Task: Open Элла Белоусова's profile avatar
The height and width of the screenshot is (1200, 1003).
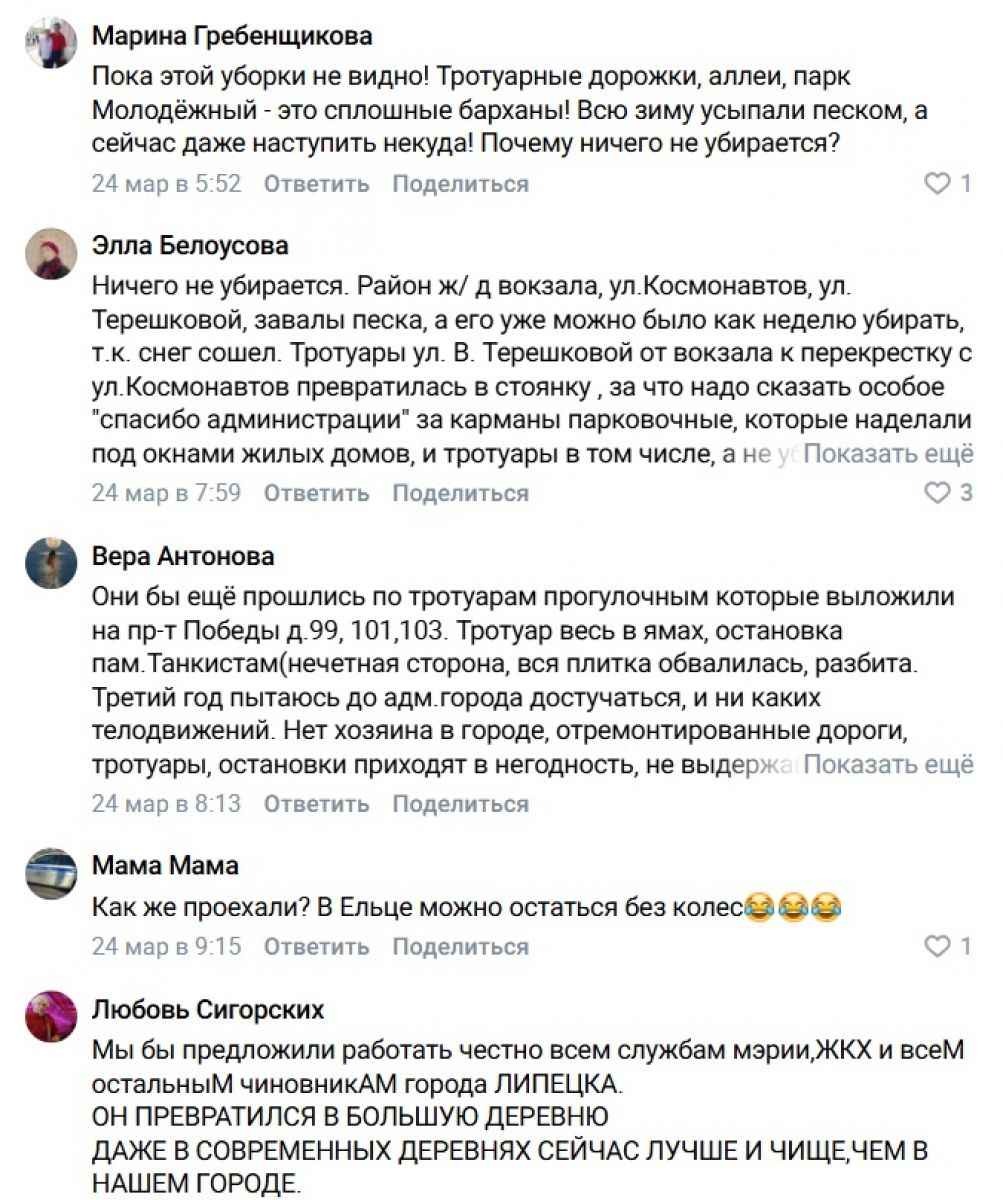Action: pos(51,253)
